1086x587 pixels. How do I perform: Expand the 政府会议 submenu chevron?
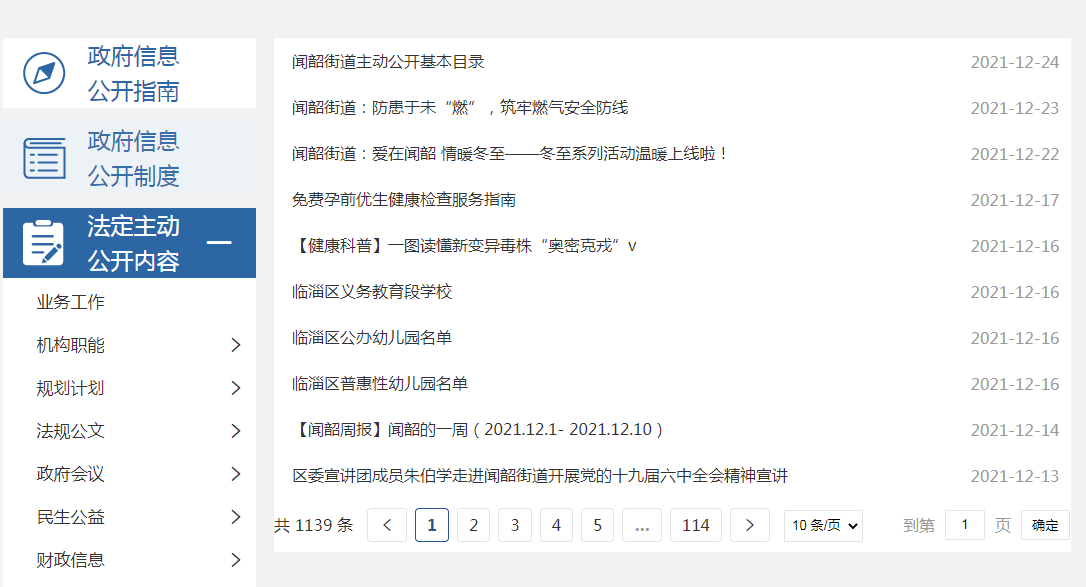[236, 474]
